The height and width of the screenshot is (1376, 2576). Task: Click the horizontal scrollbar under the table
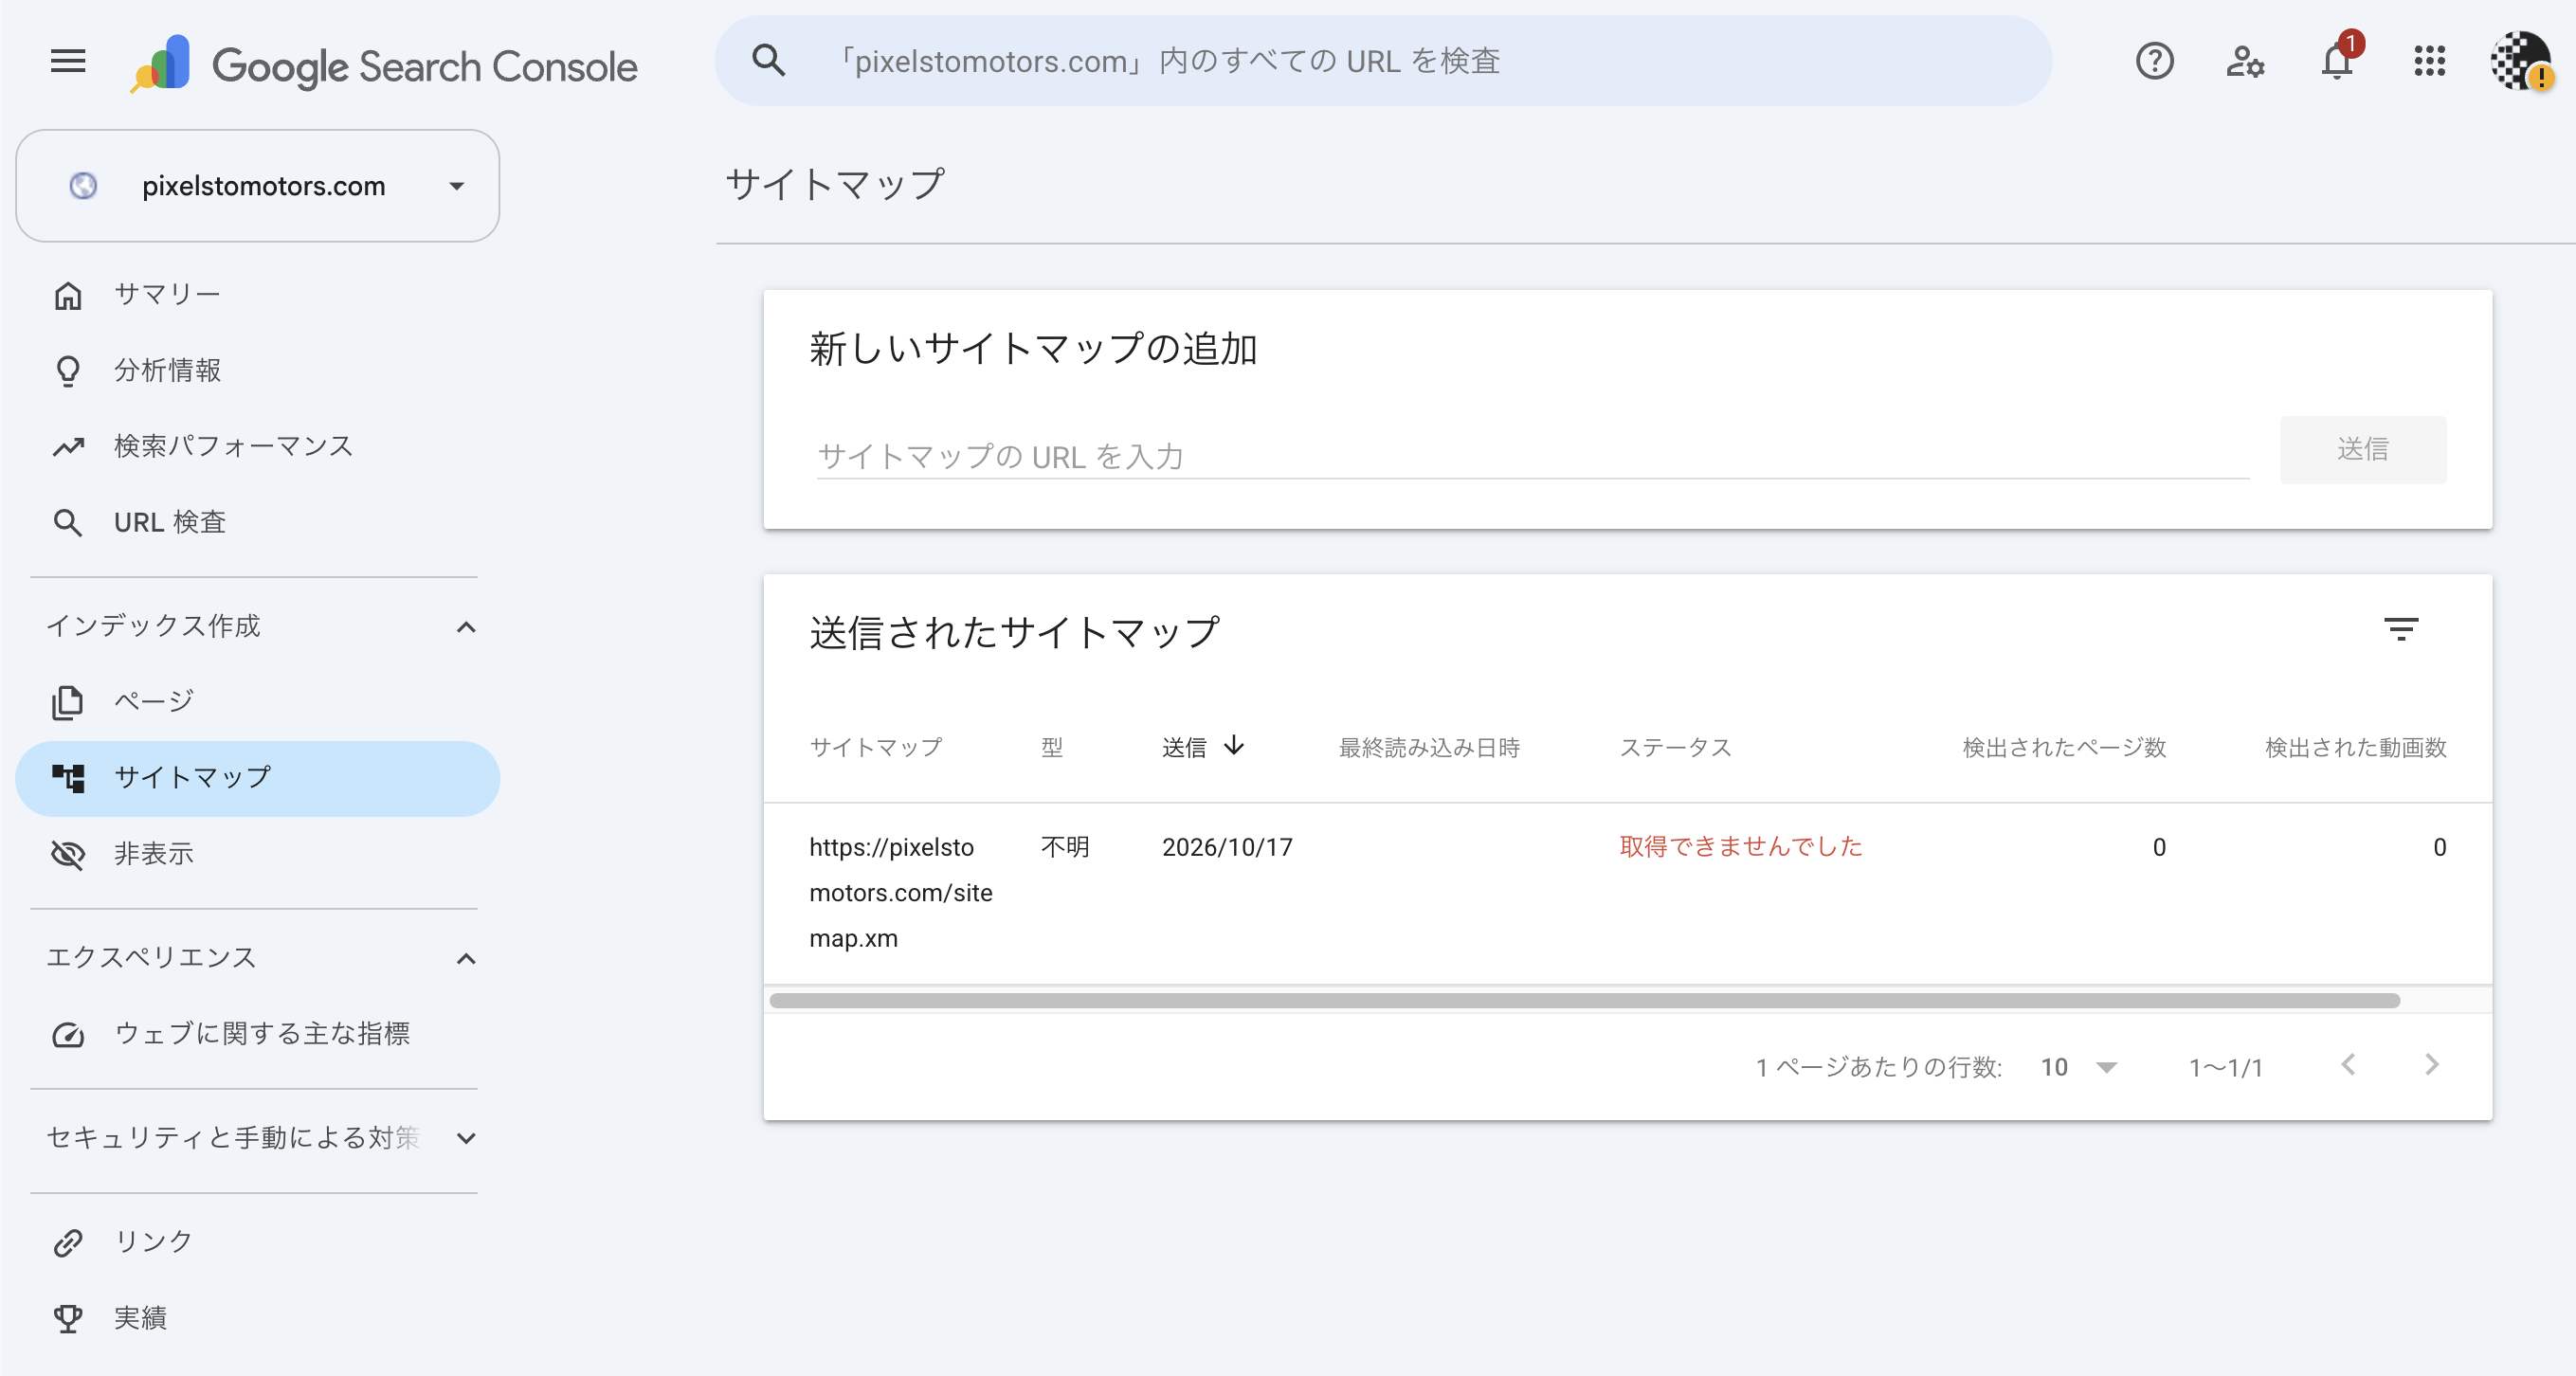coord(1584,1000)
